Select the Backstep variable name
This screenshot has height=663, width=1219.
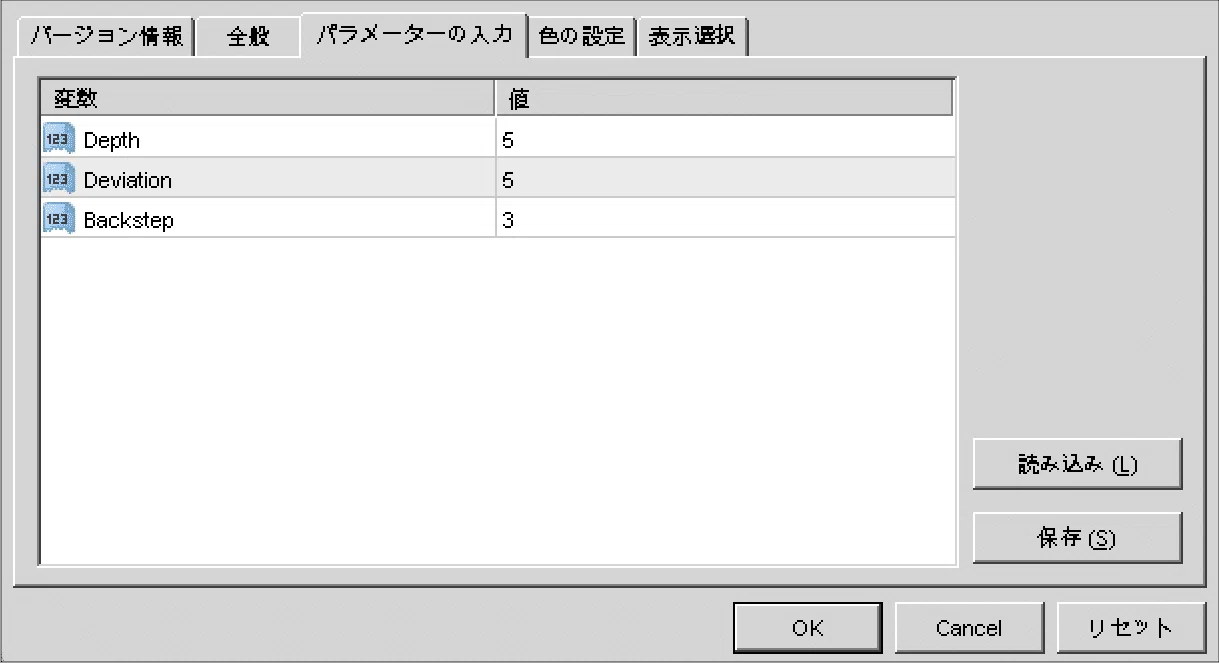coord(128,220)
